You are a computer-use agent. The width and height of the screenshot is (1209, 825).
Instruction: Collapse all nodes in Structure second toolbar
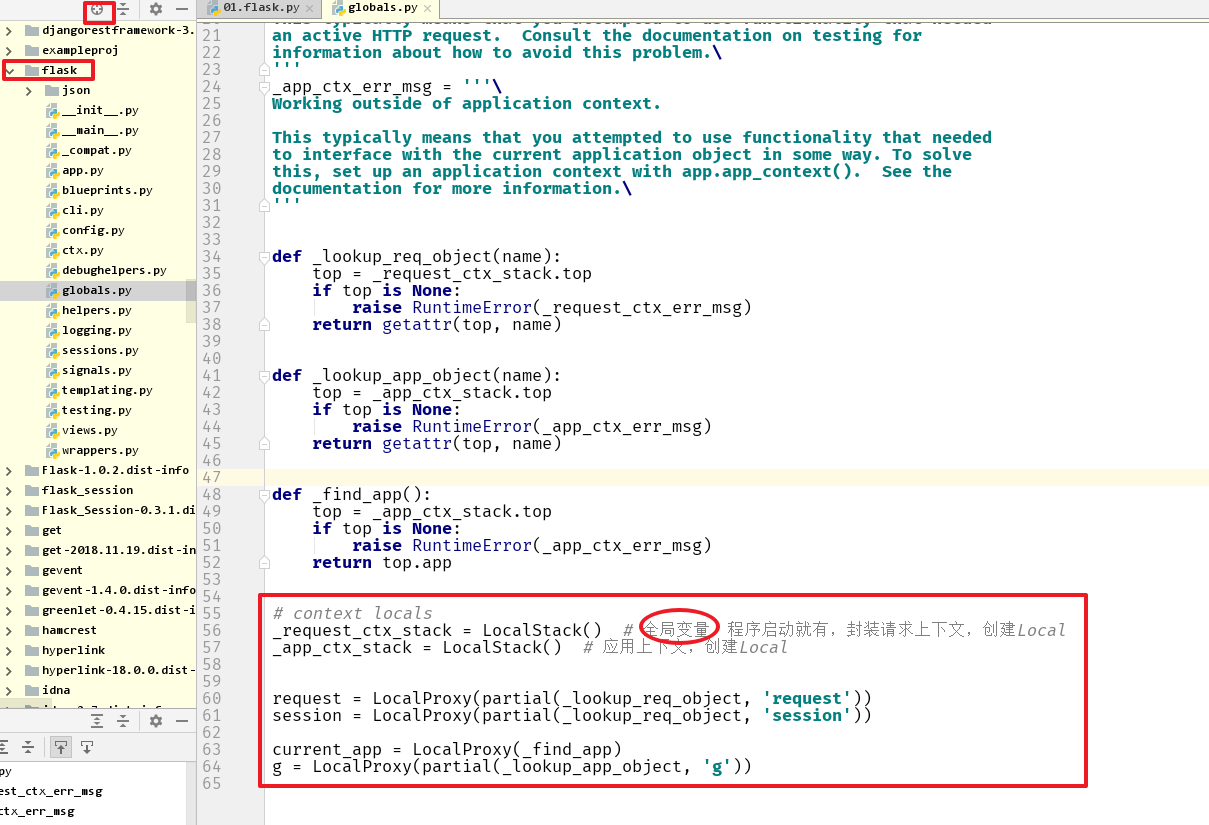[x=28, y=747]
